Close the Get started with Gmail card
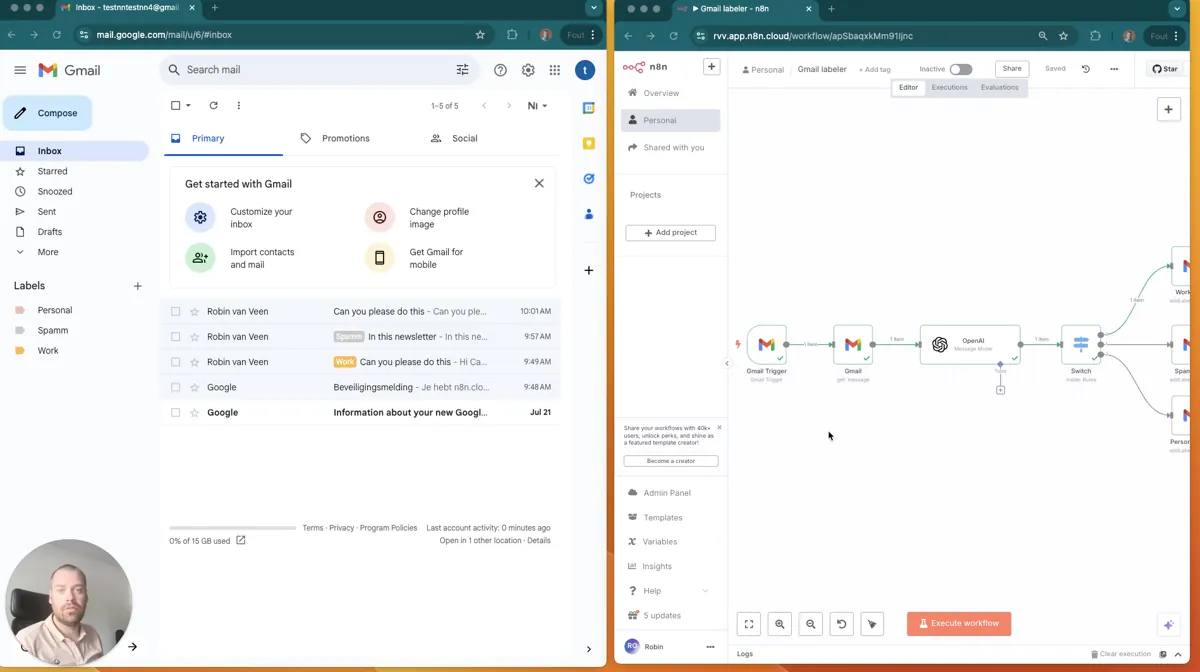The width and height of the screenshot is (1200, 672). 539,183
